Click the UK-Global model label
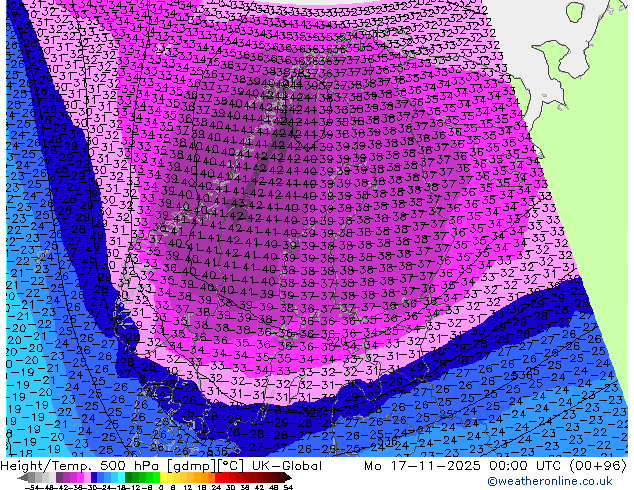 click(287, 466)
